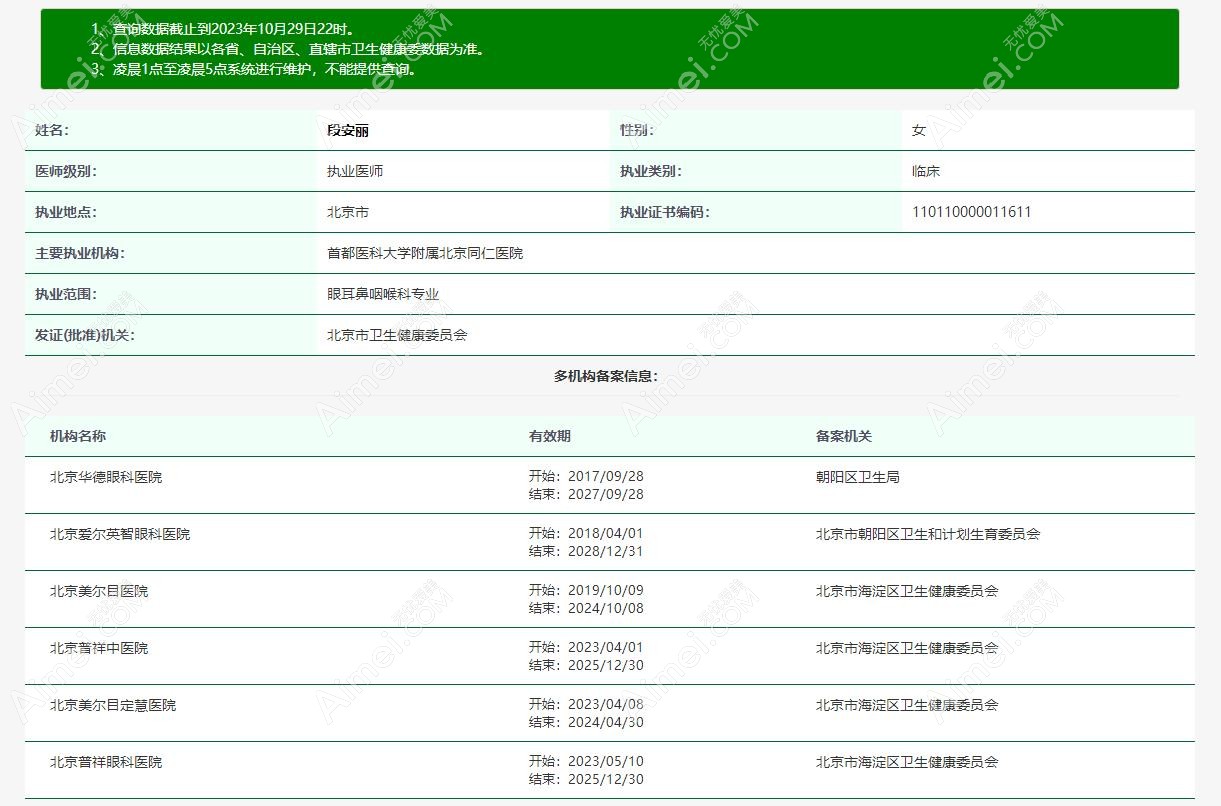
Task: Click 北京美尔目医院 row's 海淀区卫生健康委员会
Action: coord(907,591)
